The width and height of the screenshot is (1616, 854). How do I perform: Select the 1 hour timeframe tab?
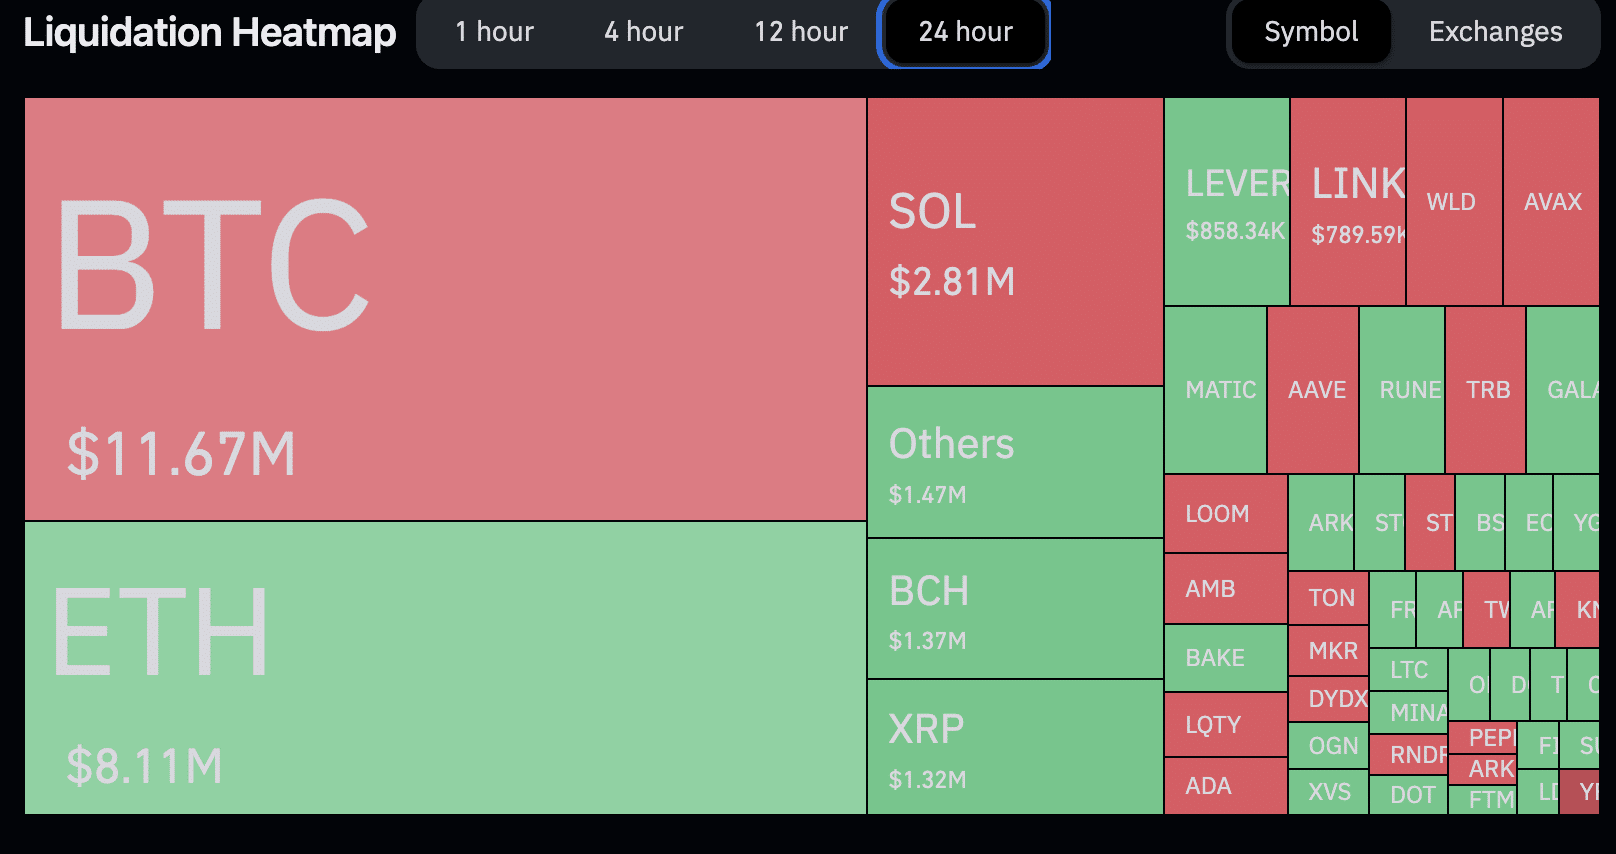click(x=494, y=32)
